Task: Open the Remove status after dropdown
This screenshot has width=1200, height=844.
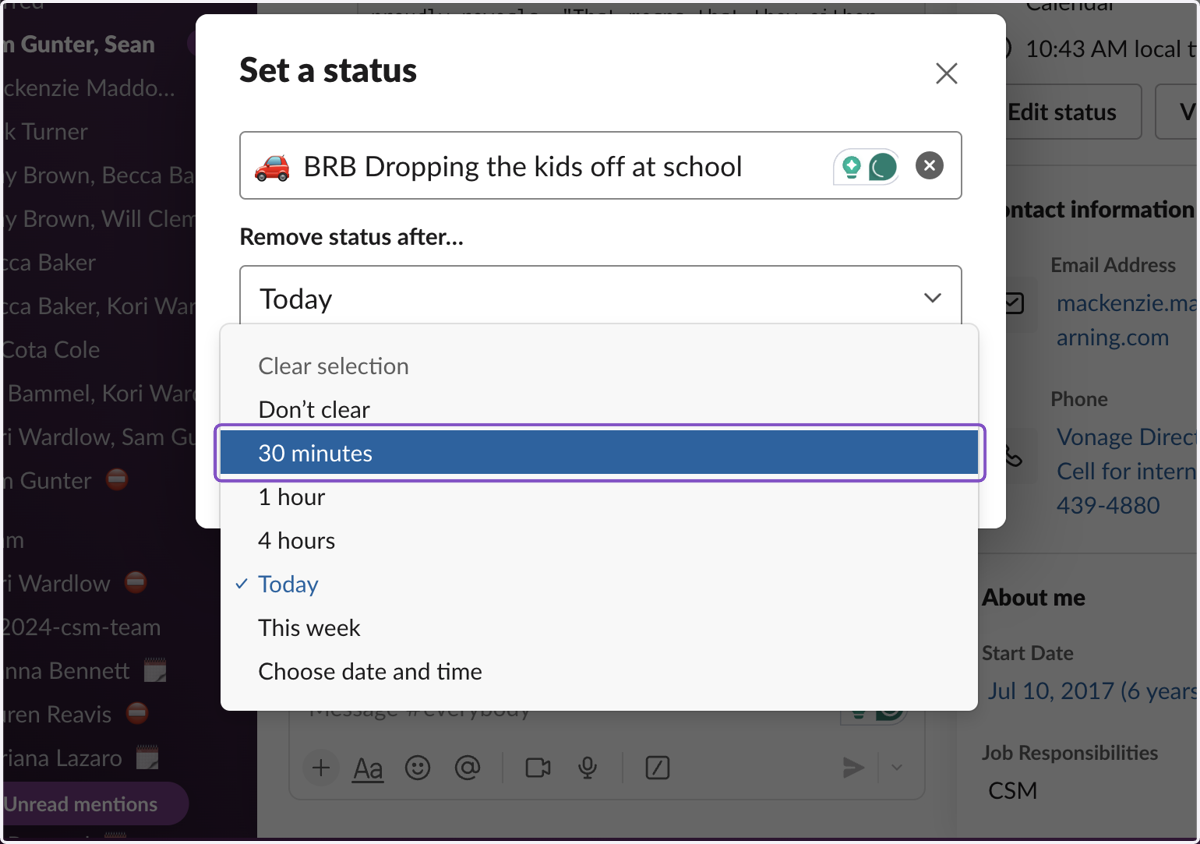Action: pyautogui.click(x=600, y=298)
